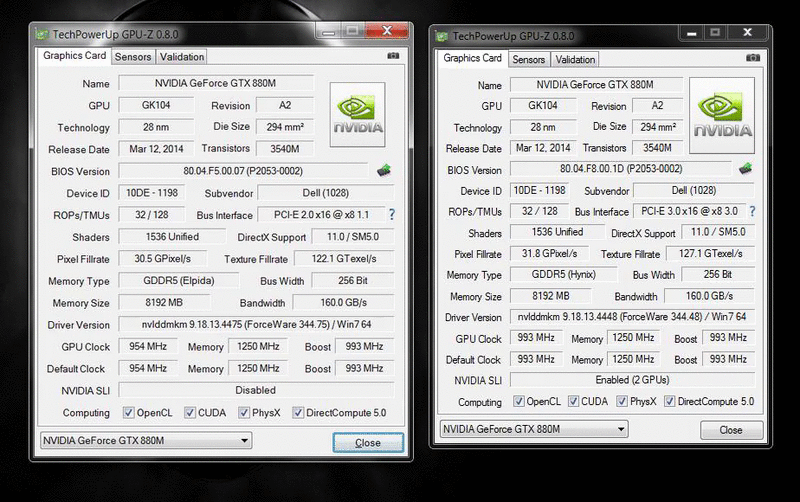800x502 pixels.
Task: Toggle DirectCompute 5.0 checkbox in right window
Action: [669, 401]
